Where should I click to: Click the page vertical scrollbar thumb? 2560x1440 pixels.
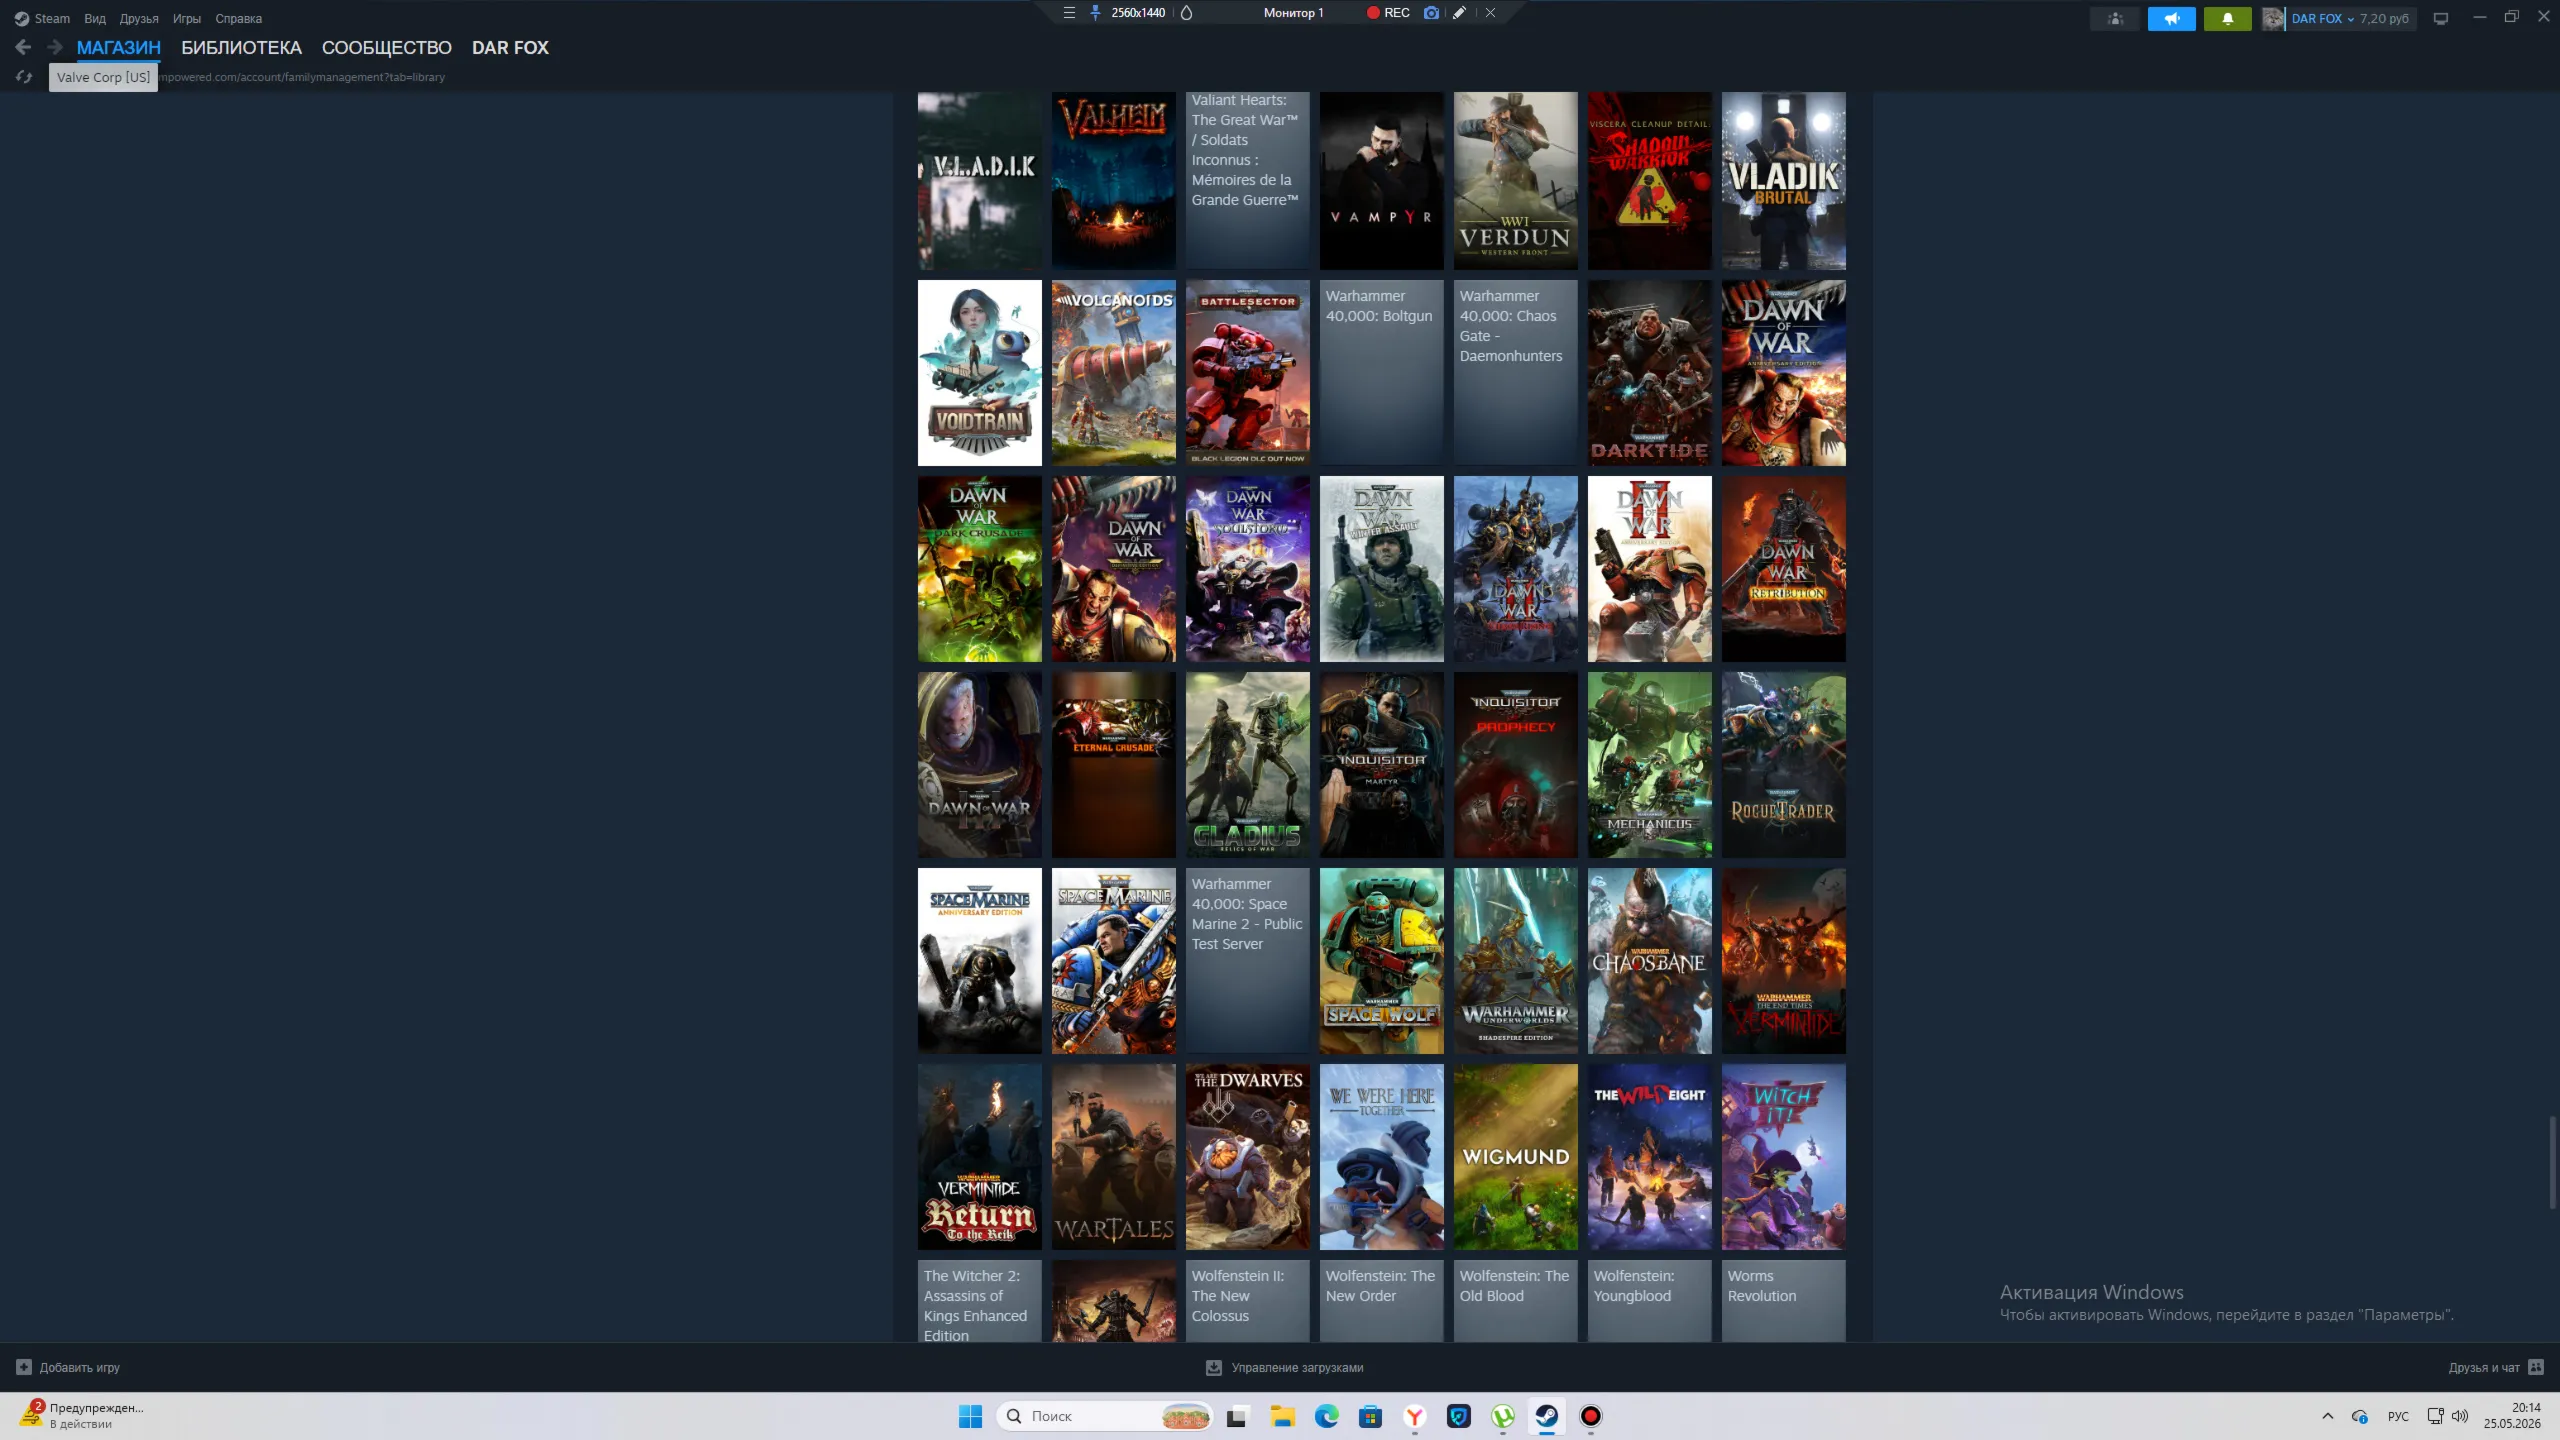pyautogui.click(x=2553, y=1162)
